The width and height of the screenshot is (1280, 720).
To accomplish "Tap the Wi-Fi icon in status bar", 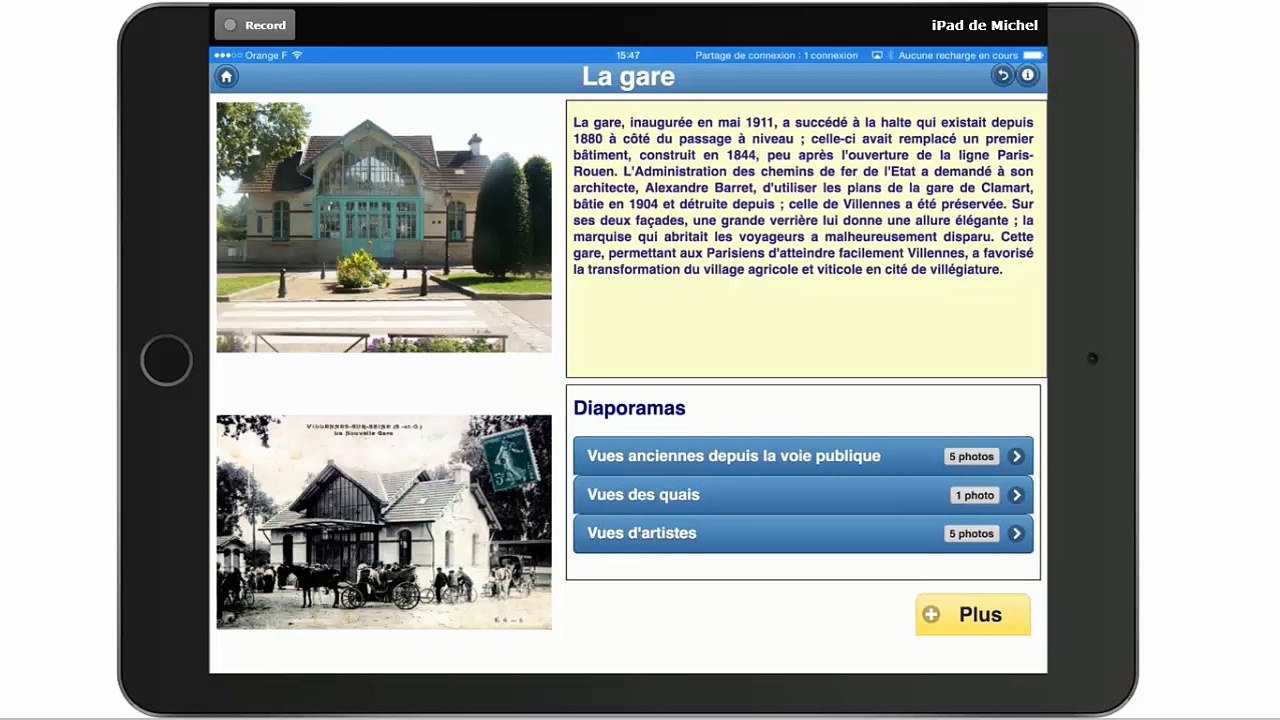I will [x=297, y=55].
